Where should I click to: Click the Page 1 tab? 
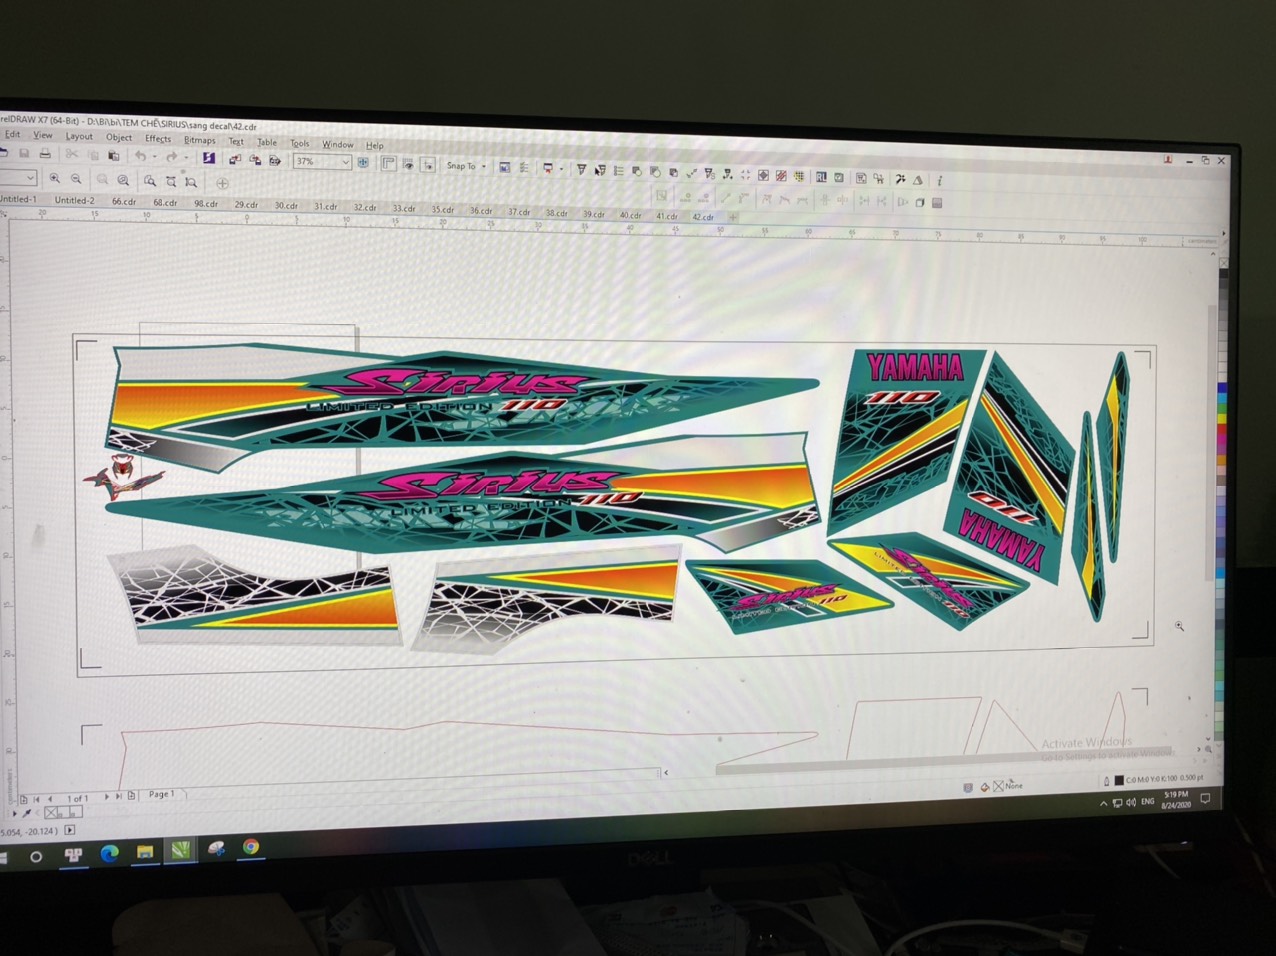pos(161,794)
